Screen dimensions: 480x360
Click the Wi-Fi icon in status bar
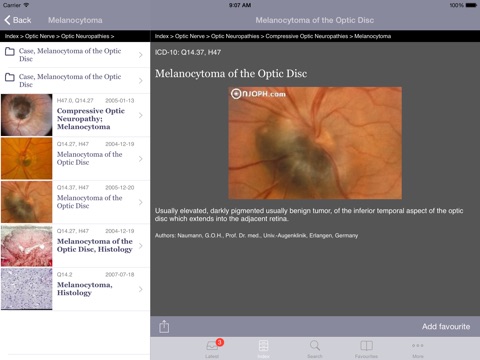tap(26, 5)
